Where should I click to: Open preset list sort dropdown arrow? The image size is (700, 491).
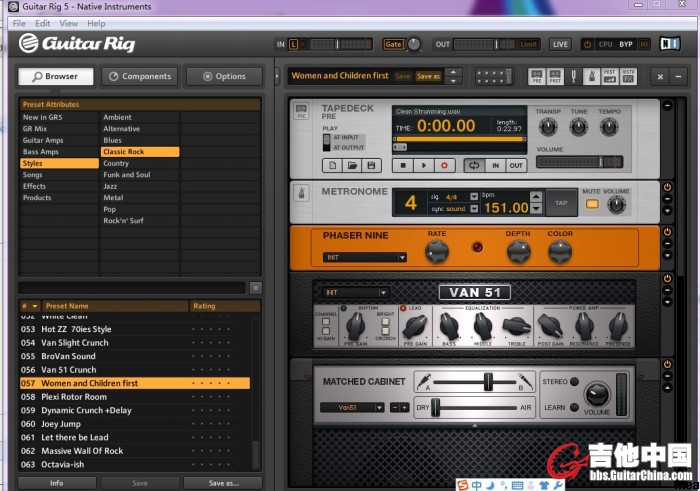35,306
